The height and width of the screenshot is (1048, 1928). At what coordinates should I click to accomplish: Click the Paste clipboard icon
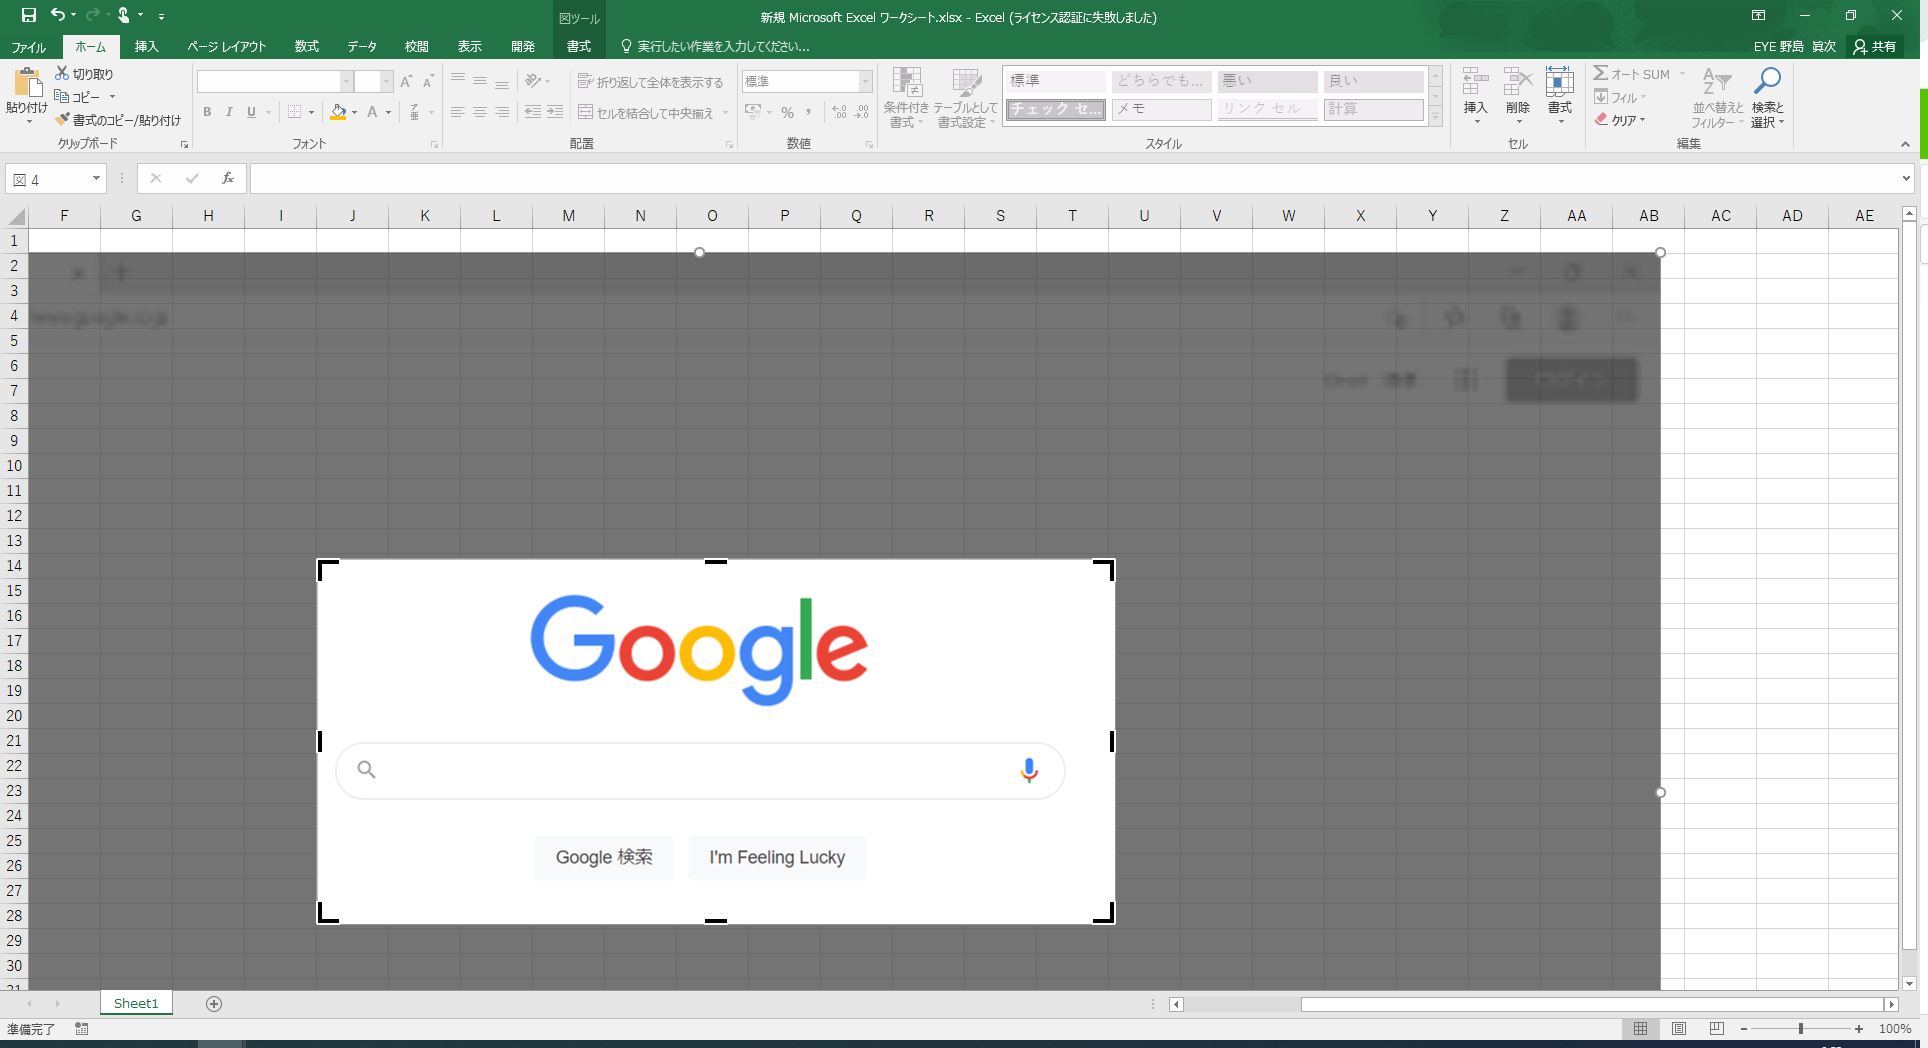point(27,84)
